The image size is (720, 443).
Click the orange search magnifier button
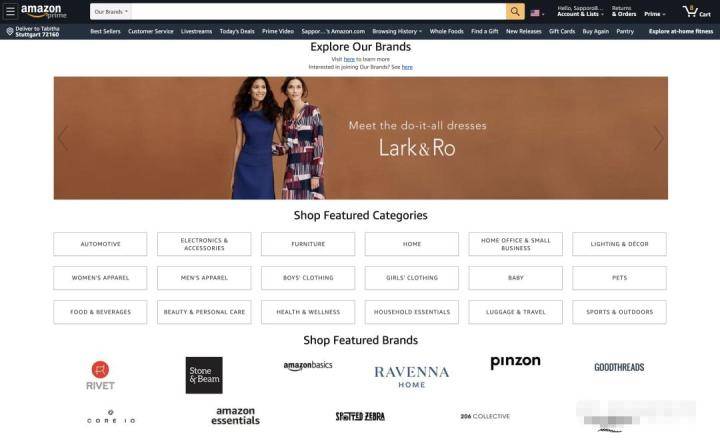pos(515,11)
